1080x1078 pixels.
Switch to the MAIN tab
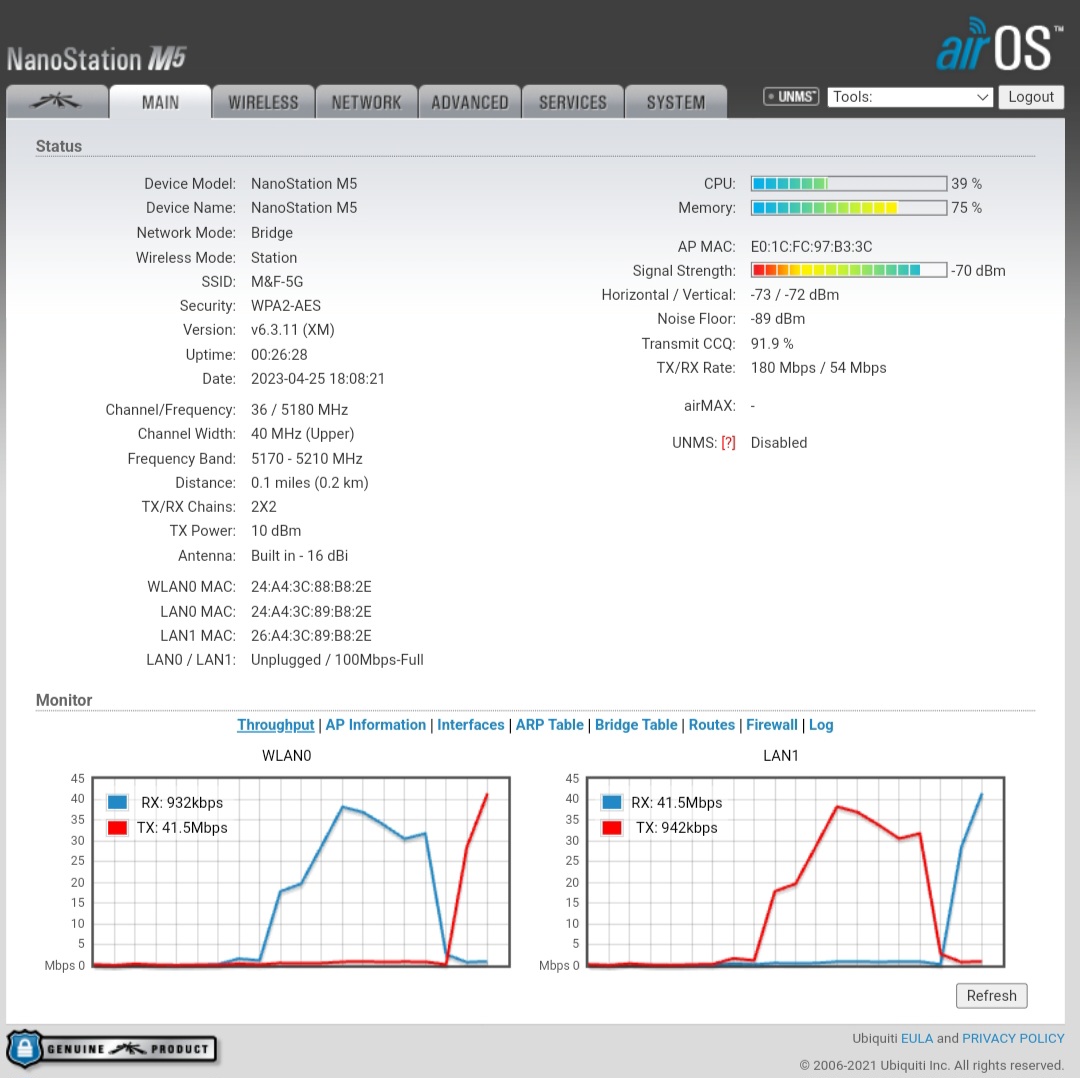[x=160, y=102]
